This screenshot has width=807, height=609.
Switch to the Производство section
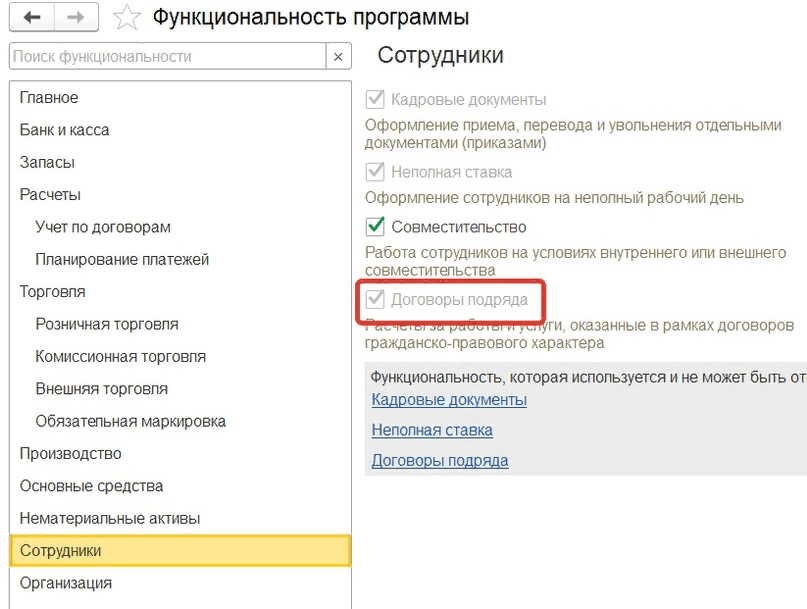tap(70, 453)
